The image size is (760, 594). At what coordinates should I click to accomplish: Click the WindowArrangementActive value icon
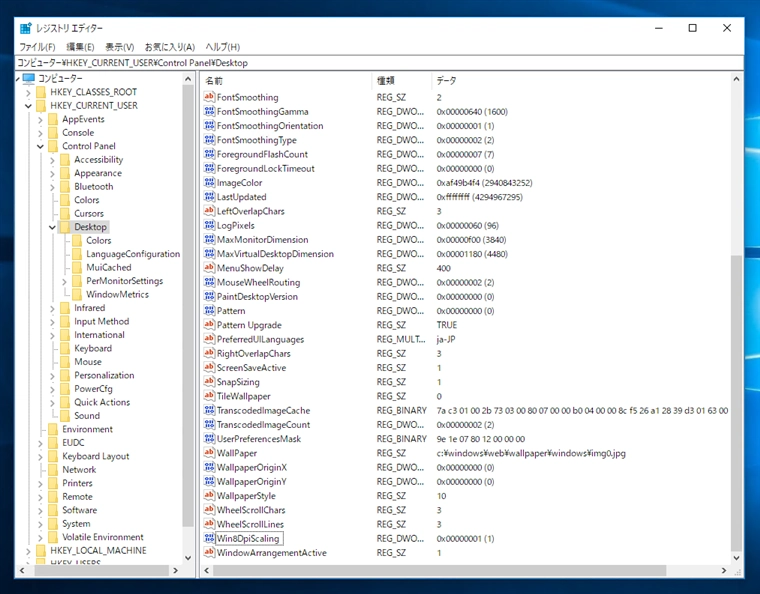(x=209, y=552)
